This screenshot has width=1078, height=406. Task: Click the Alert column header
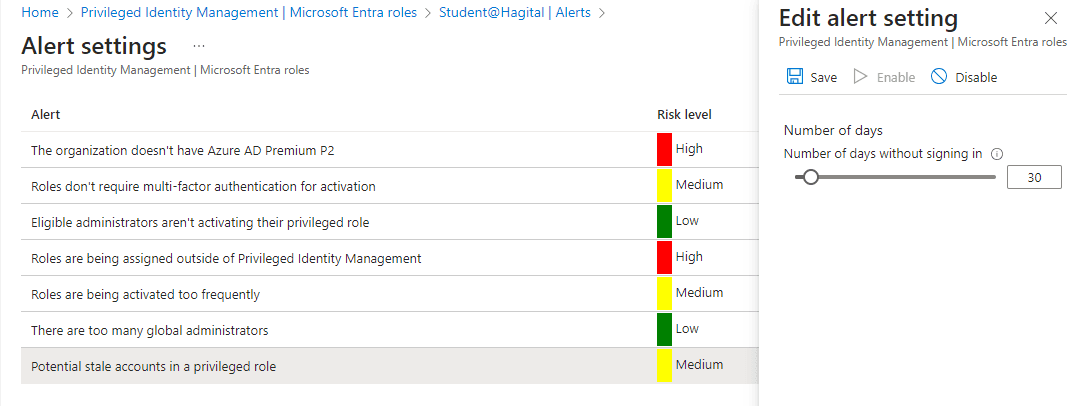point(46,114)
